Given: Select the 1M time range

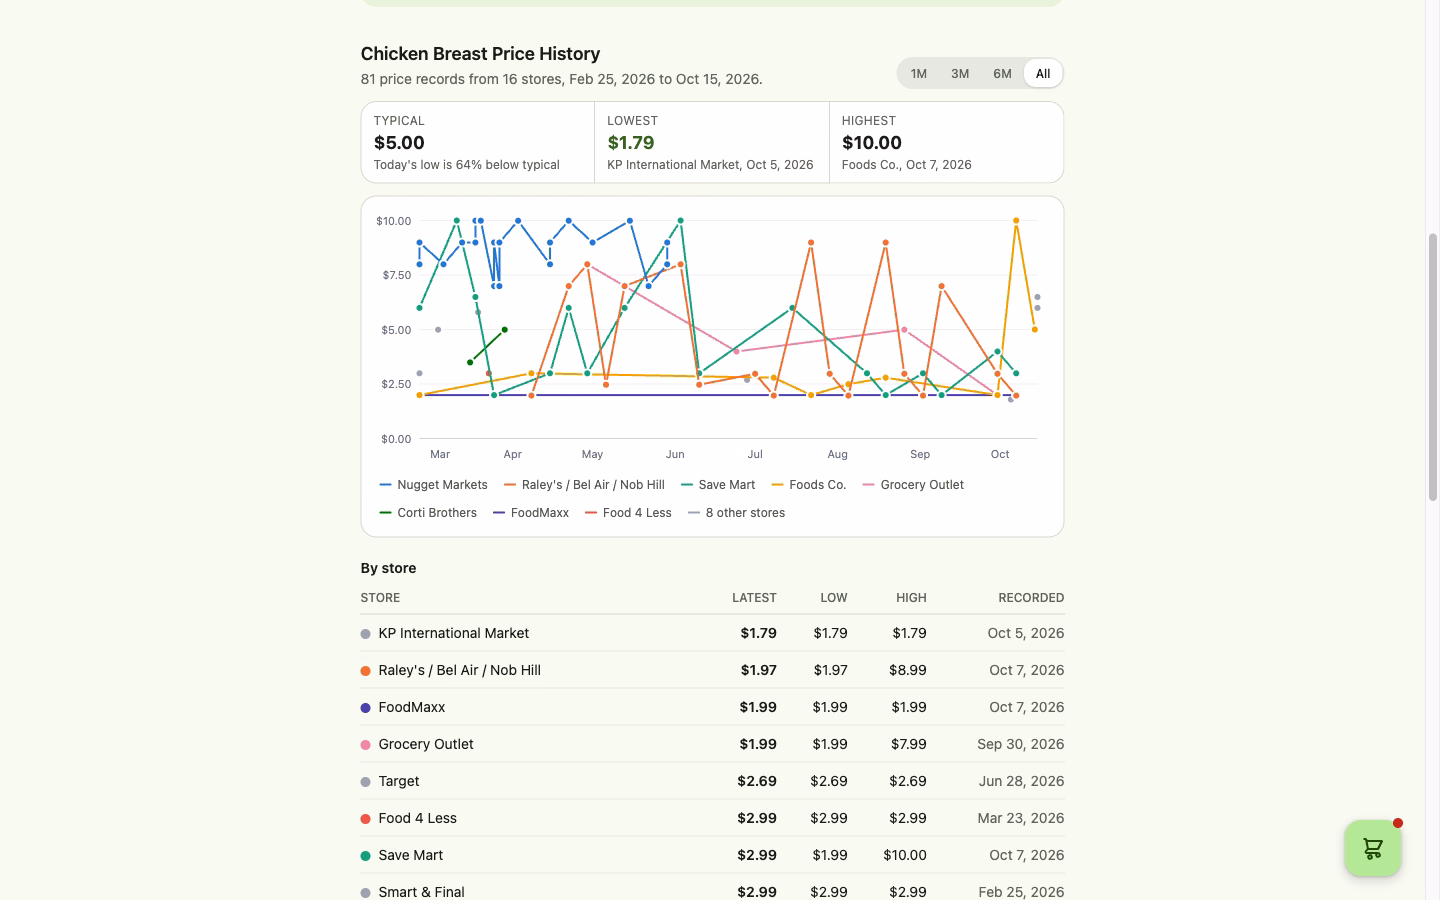Looking at the screenshot, I should click(x=918, y=73).
